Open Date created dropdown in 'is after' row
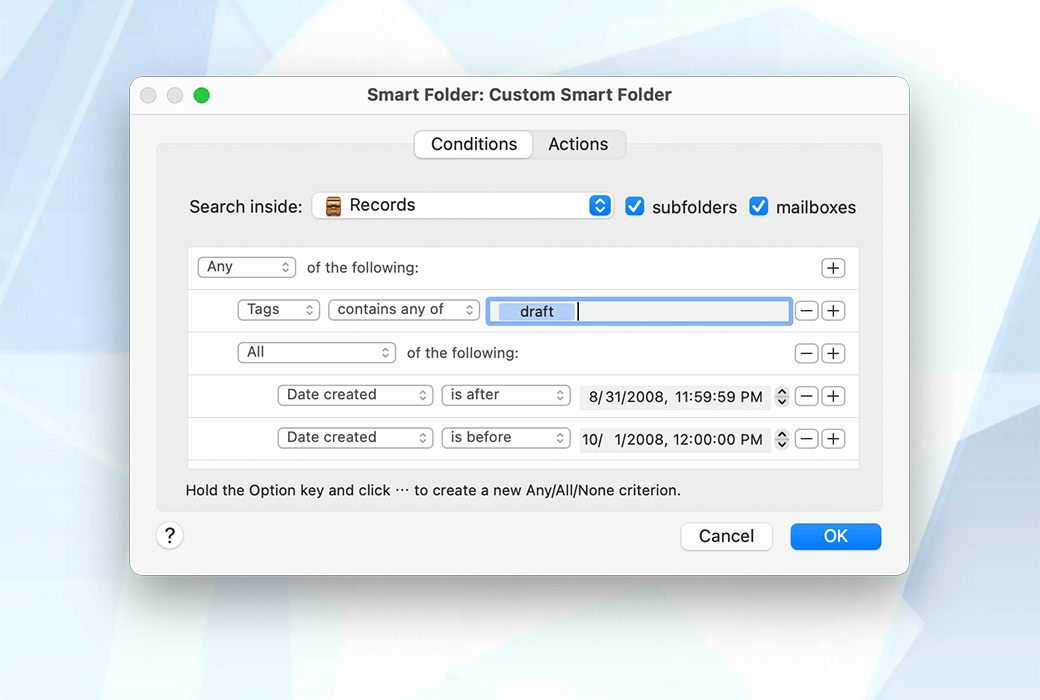This screenshot has height=700, width=1040. tap(356, 395)
